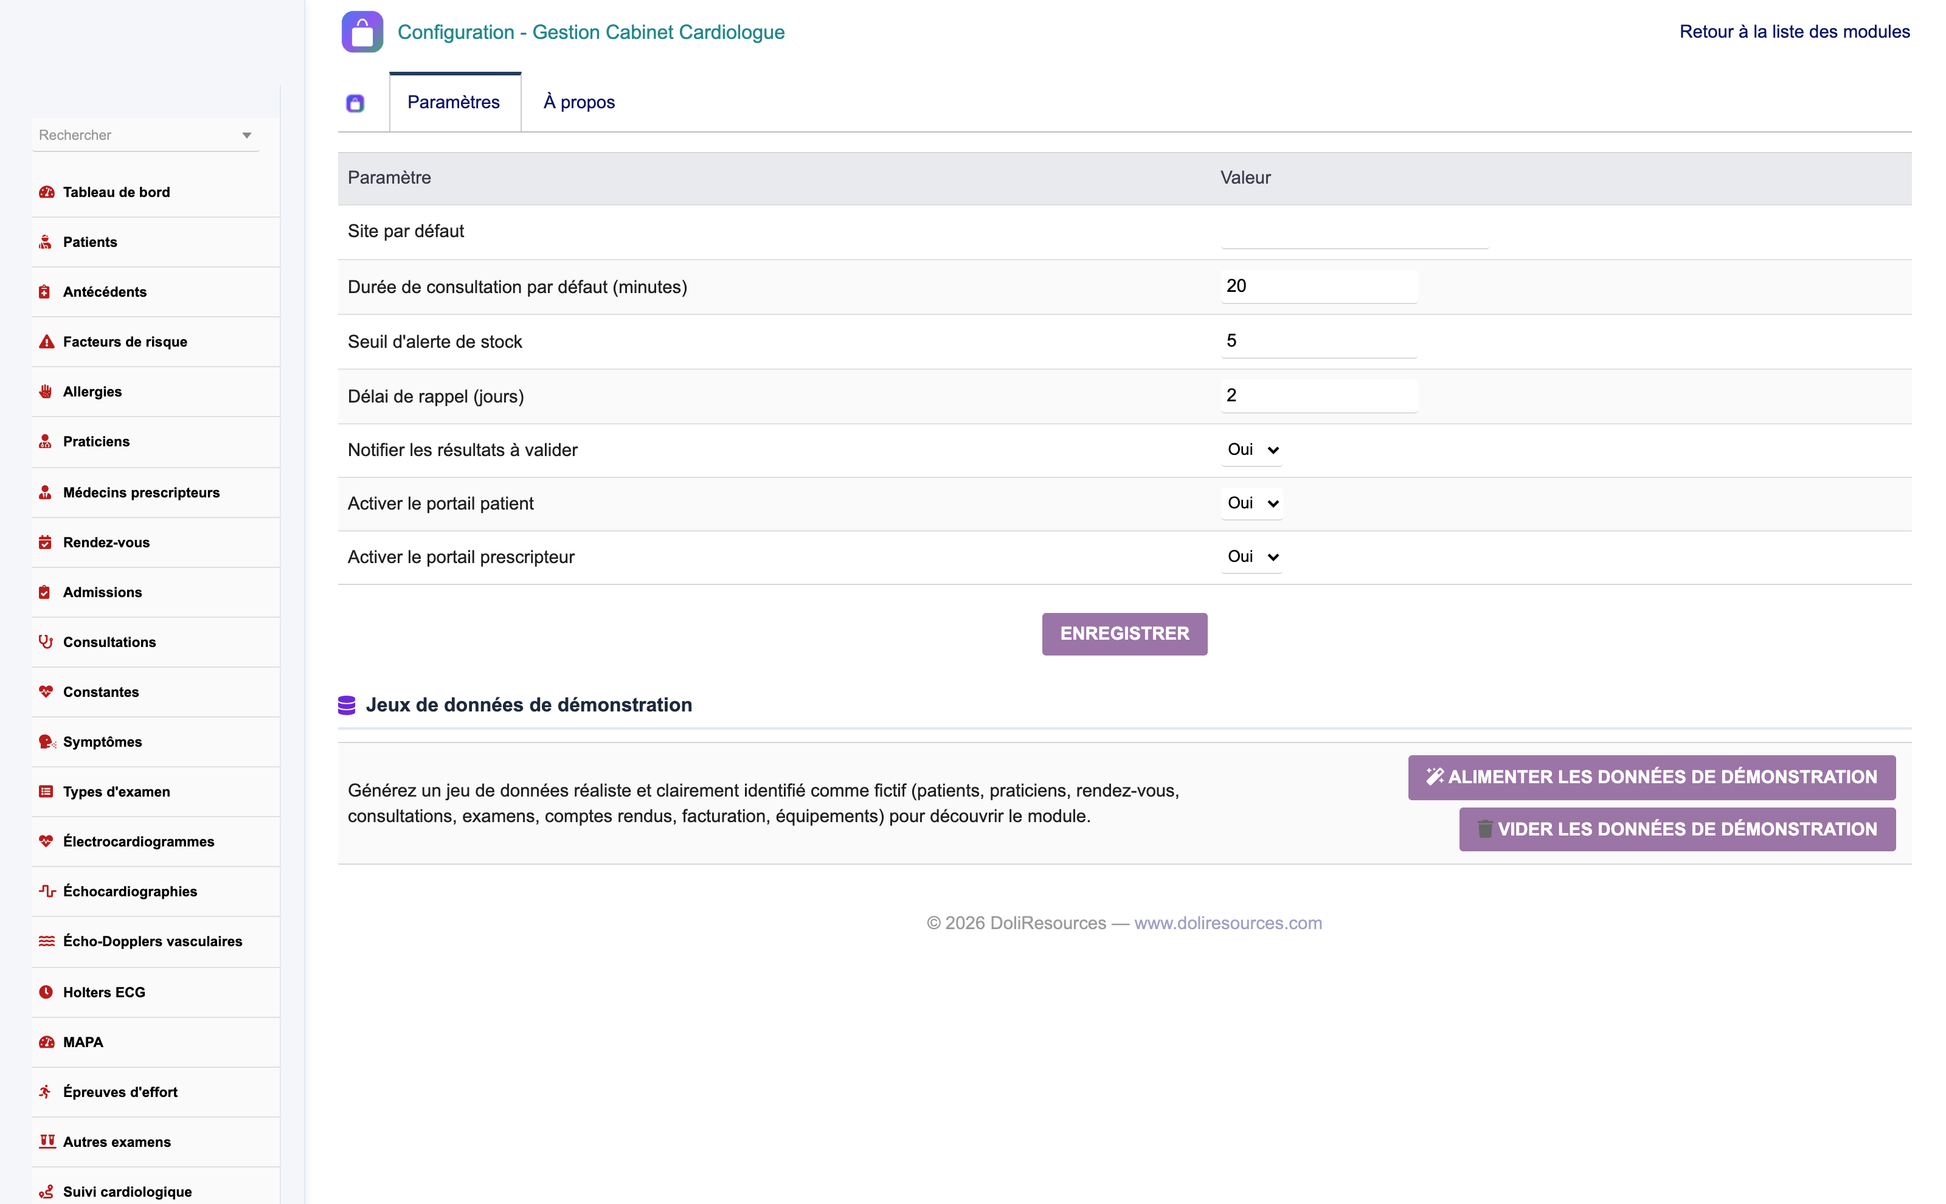This screenshot has height=1204, width=1946.
Task: Click the Facteurs de risque warning icon
Action: [46, 342]
